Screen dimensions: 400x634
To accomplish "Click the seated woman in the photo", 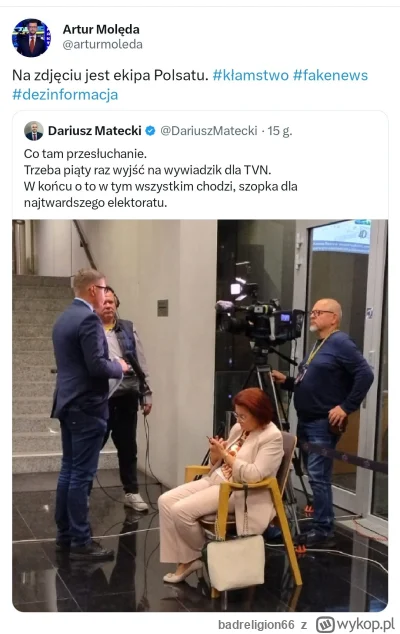I will click(220, 481).
